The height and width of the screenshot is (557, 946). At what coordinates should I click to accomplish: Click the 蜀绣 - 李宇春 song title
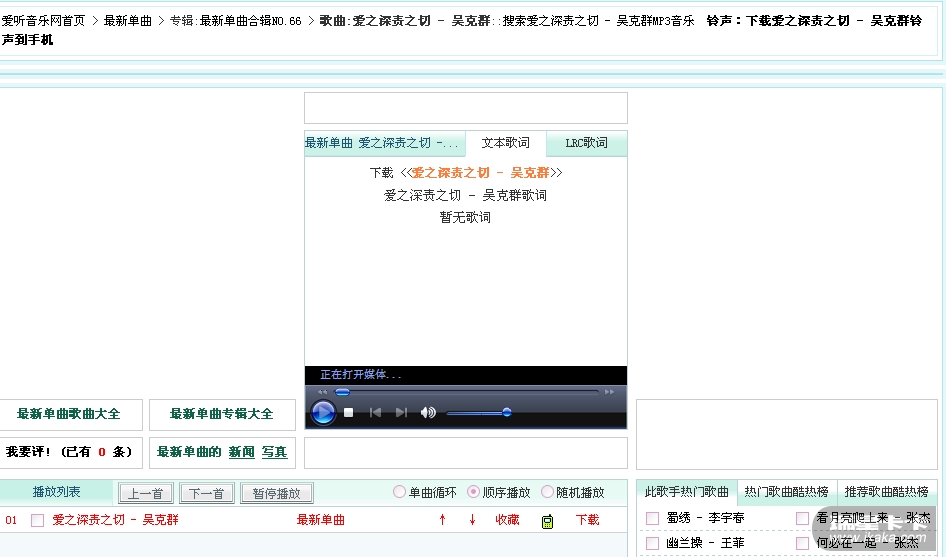click(705, 518)
